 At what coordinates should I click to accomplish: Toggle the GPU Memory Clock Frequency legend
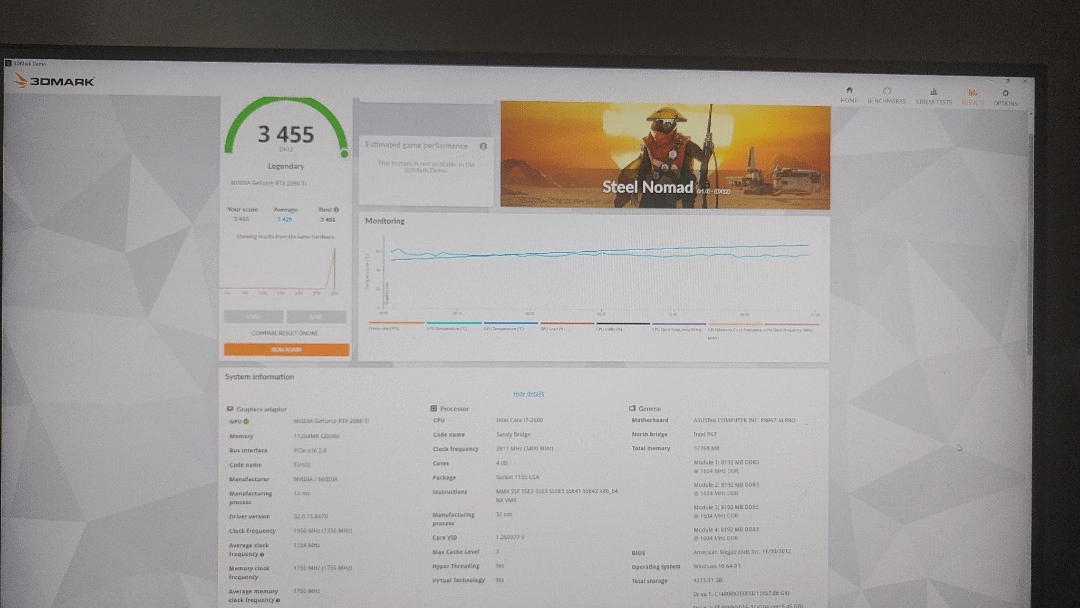pyautogui.click(x=735, y=331)
